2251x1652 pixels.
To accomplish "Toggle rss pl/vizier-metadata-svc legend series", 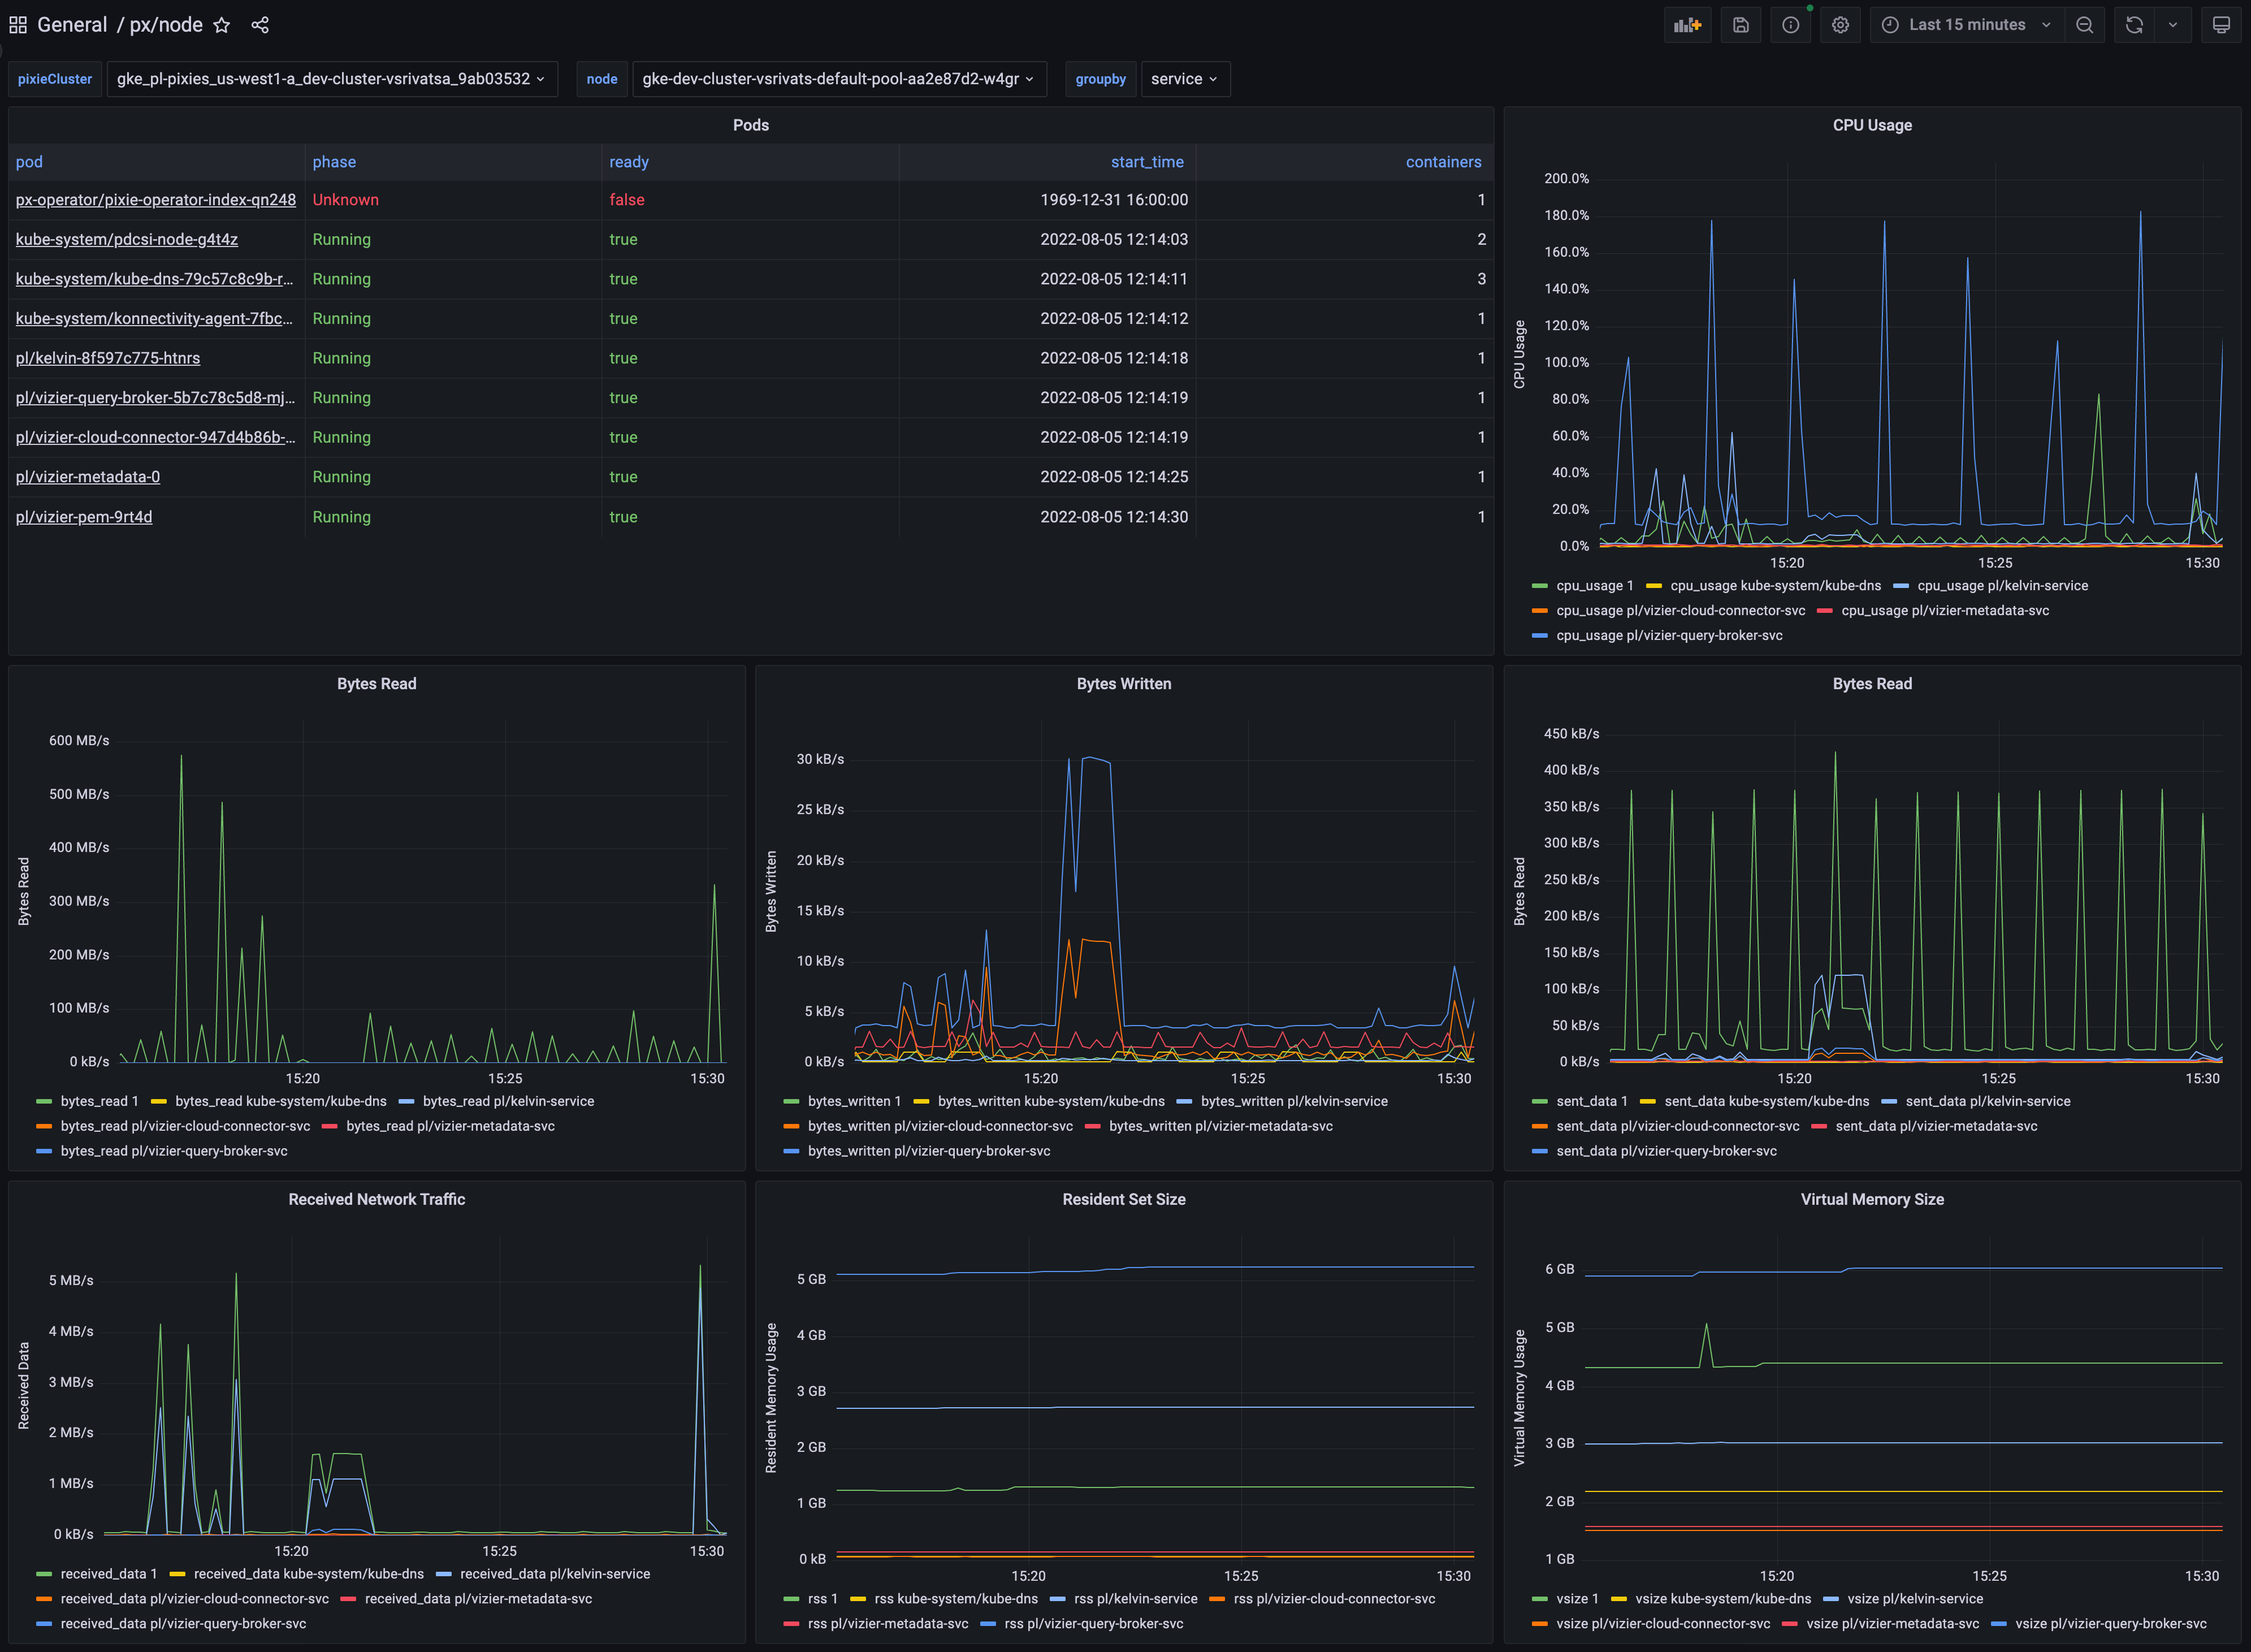I will [887, 1624].
